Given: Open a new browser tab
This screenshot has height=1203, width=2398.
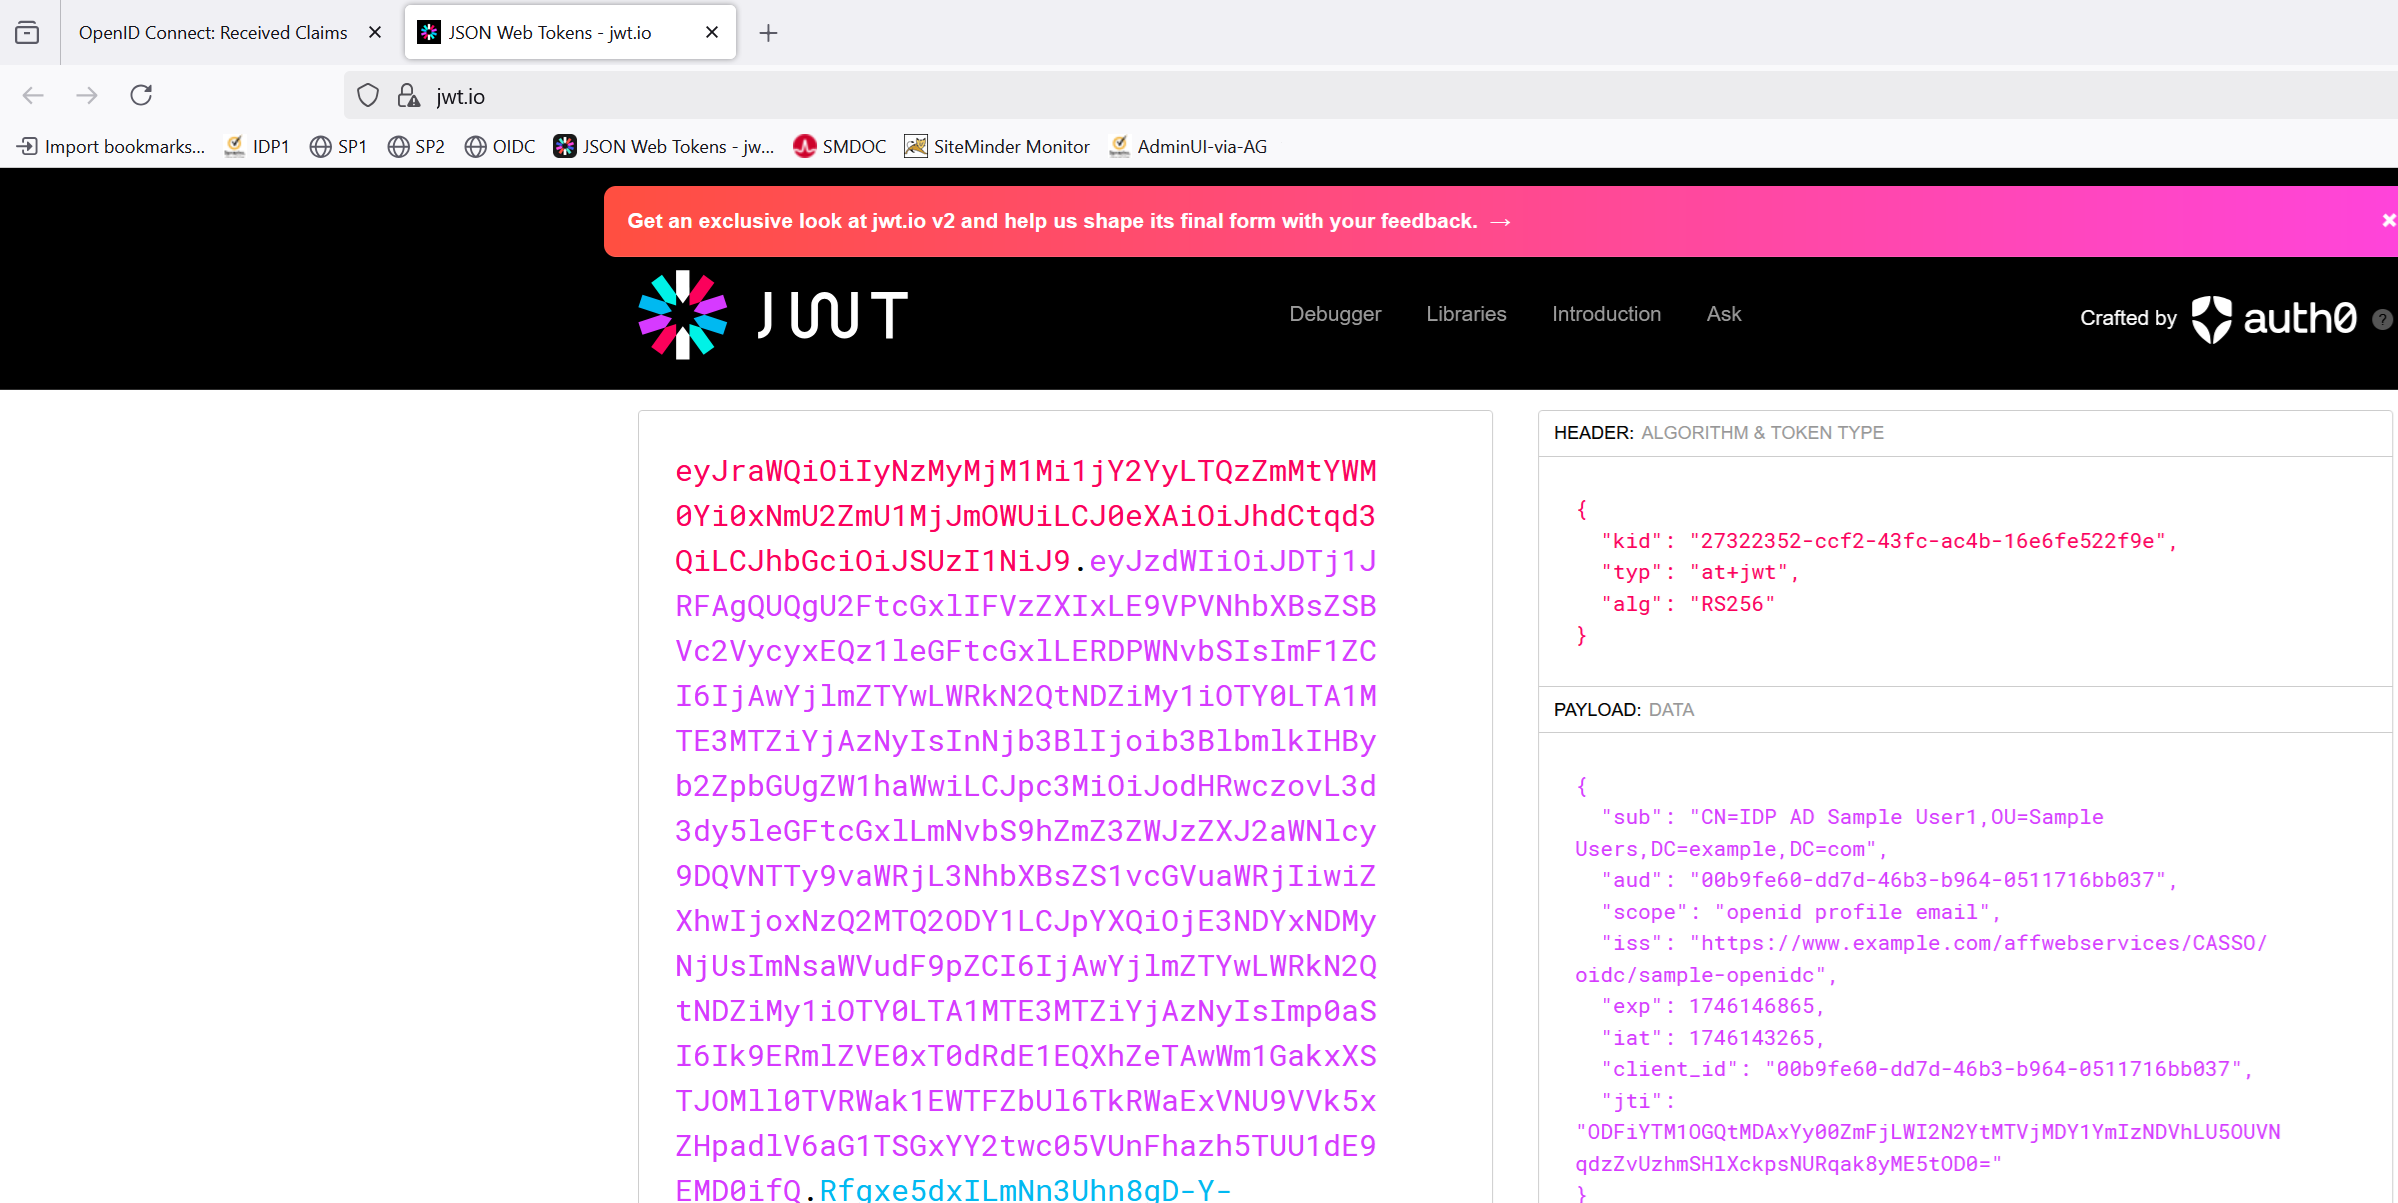Looking at the screenshot, I should (768, 33).
